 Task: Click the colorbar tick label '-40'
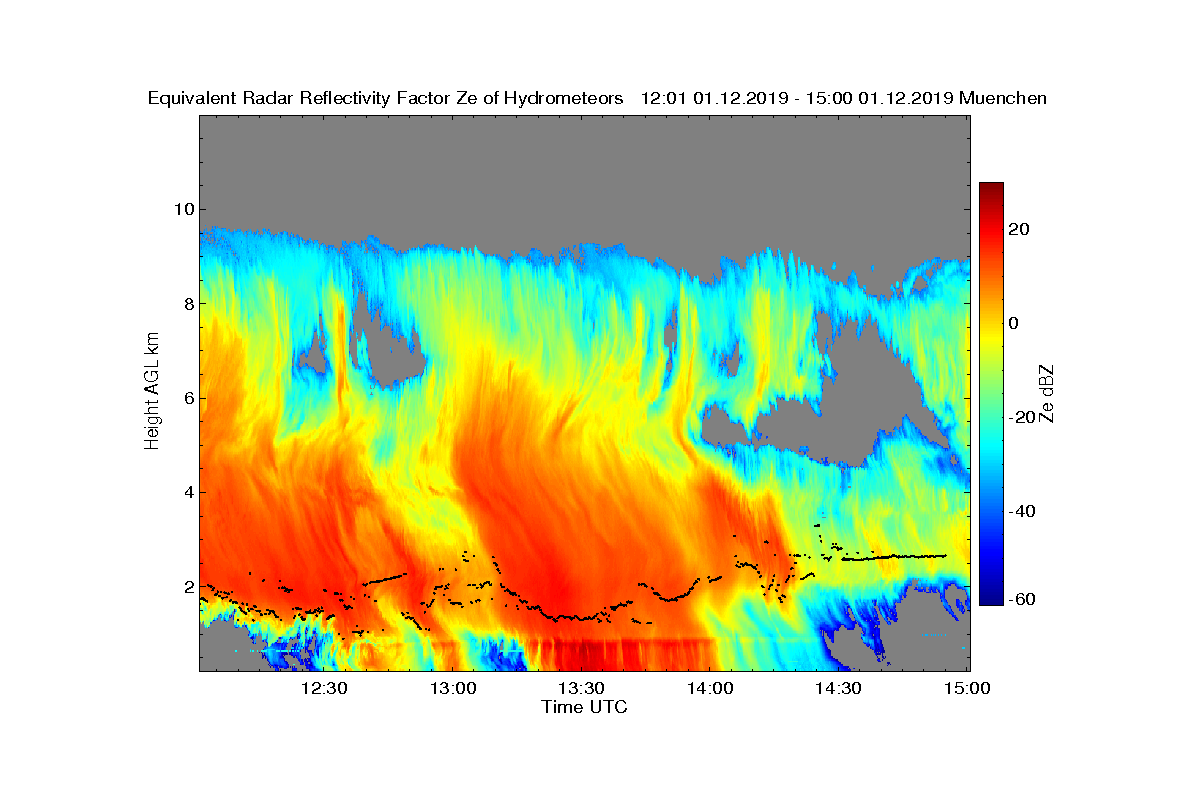pos(1023,511)
